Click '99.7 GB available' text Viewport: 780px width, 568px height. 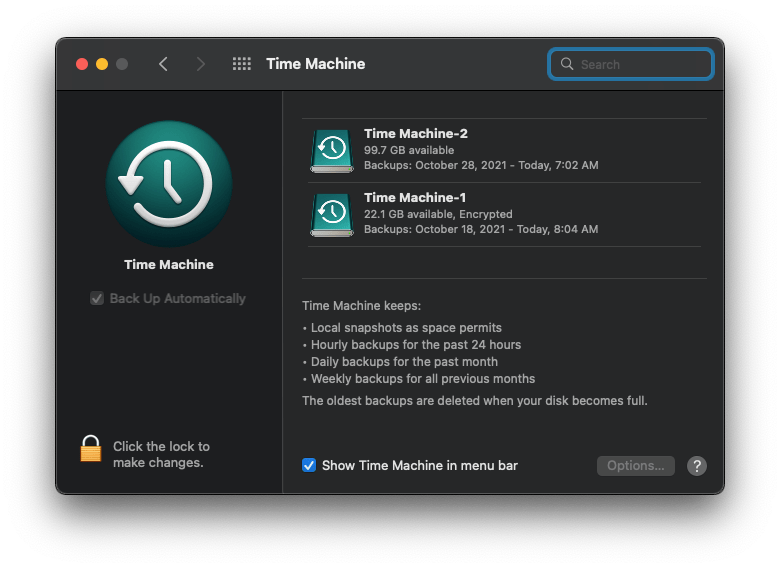tap(408, 150)
